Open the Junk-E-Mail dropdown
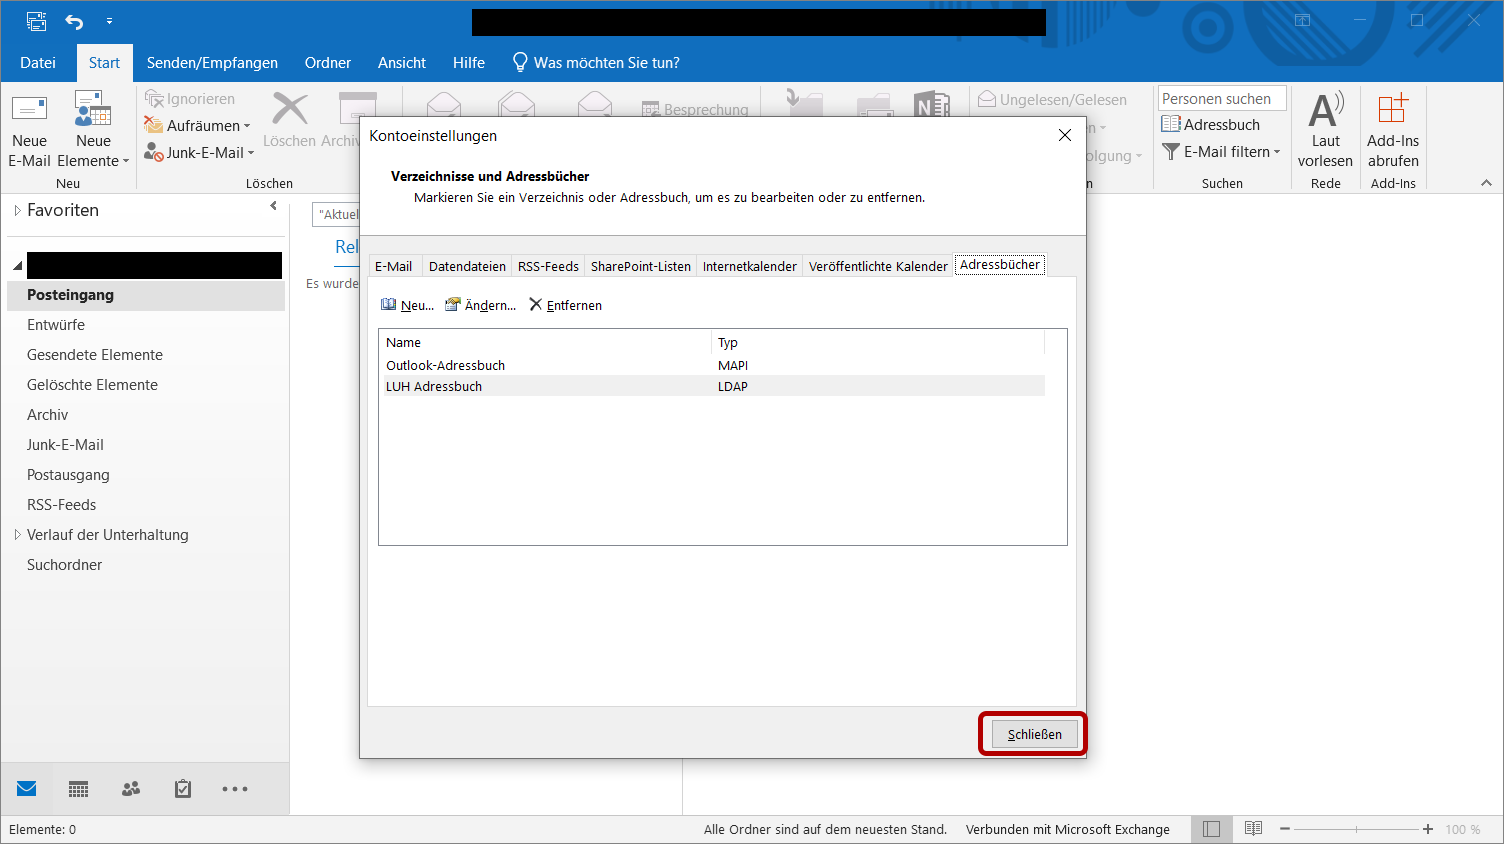Image resolution: width=1504 pixels, height=844 pixels. pyautogui.click(x=199, y=153)
